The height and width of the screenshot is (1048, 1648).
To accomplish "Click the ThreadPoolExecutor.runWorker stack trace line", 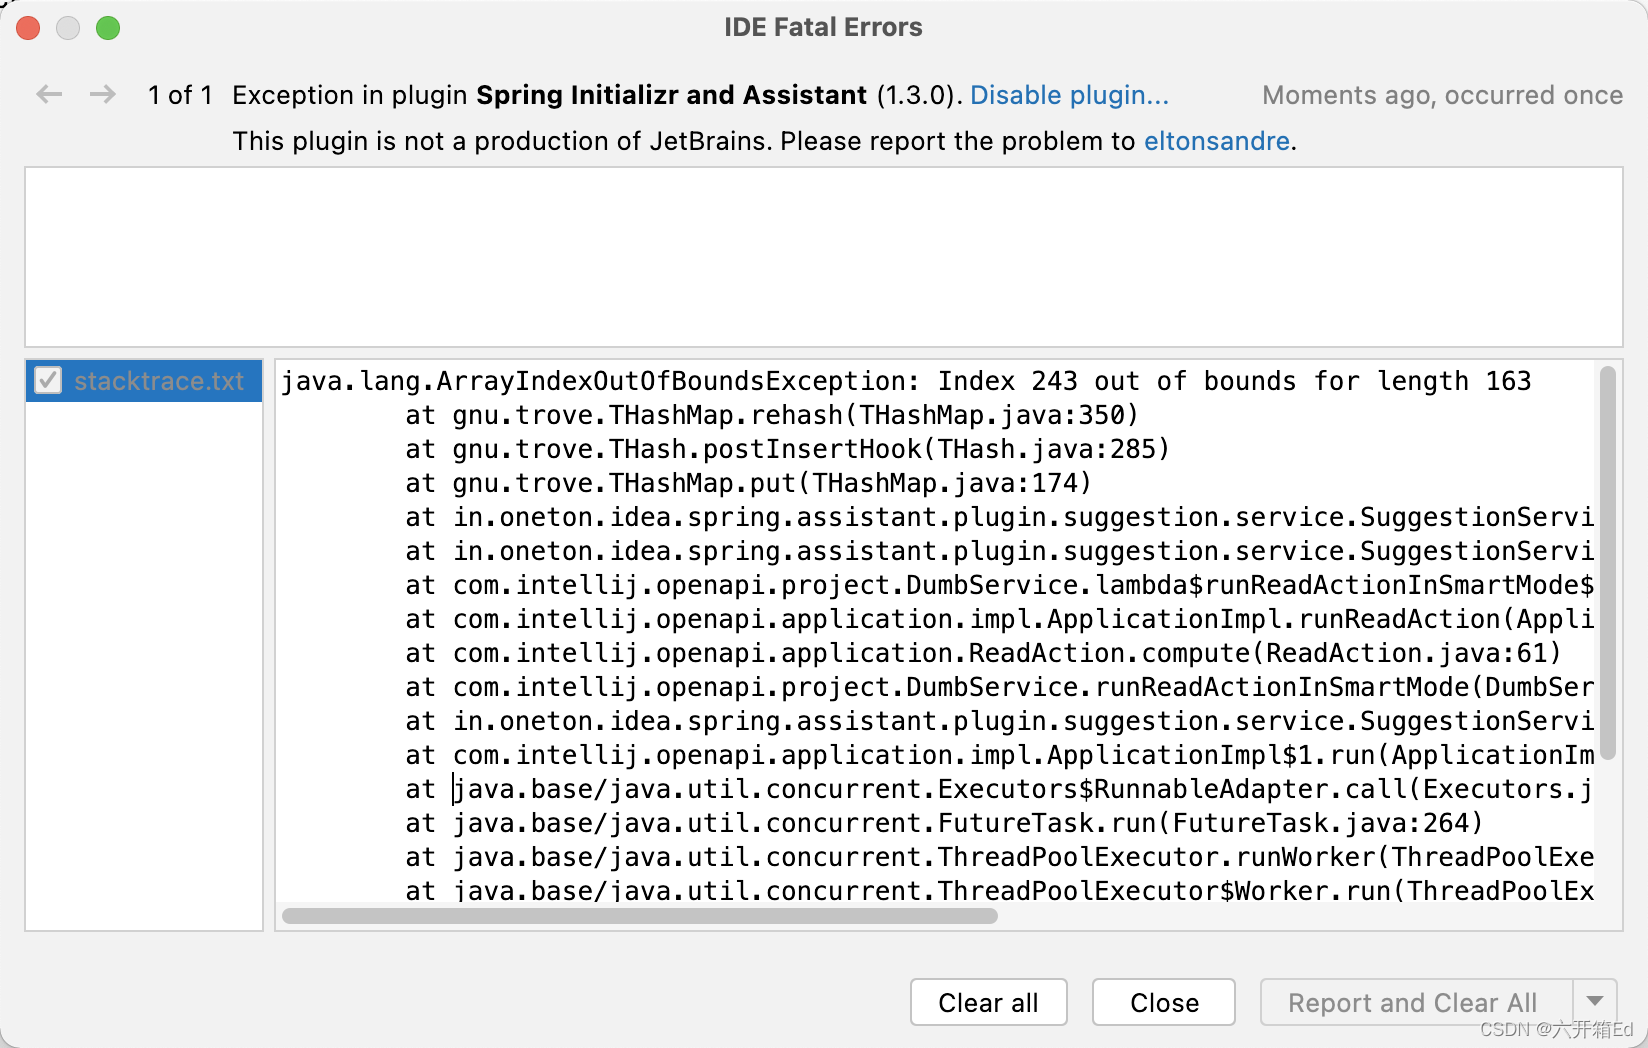I will point(999,857).
